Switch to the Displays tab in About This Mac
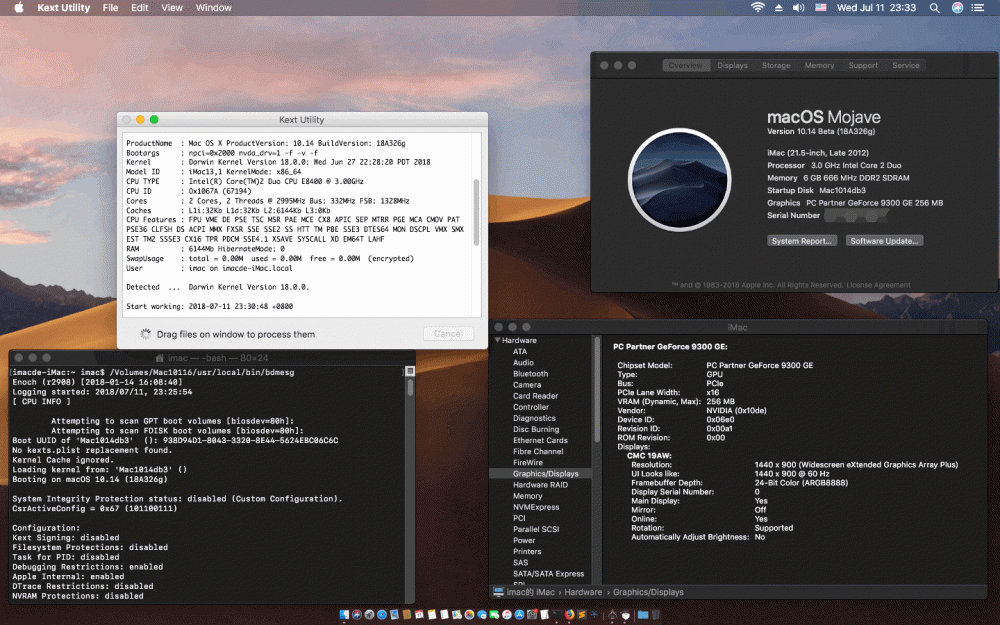 (732, 65)
